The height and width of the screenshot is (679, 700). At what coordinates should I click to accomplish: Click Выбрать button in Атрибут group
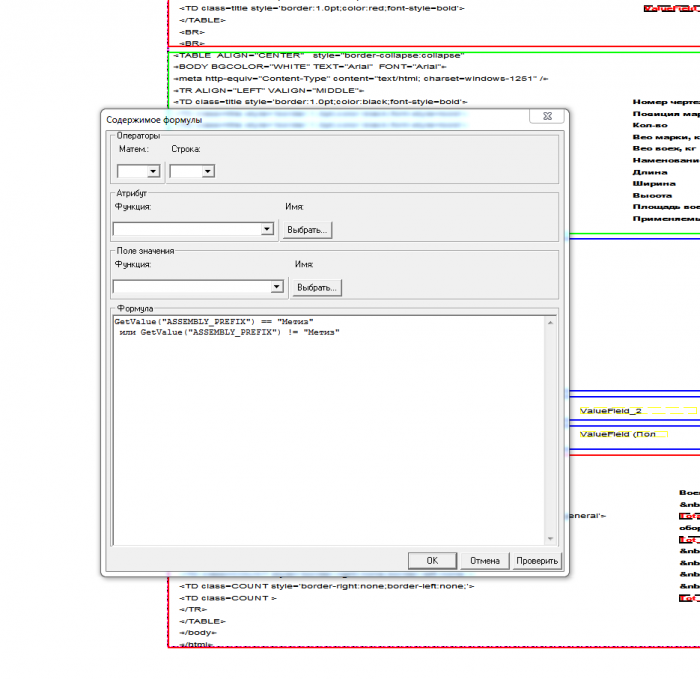pos(307,230)
